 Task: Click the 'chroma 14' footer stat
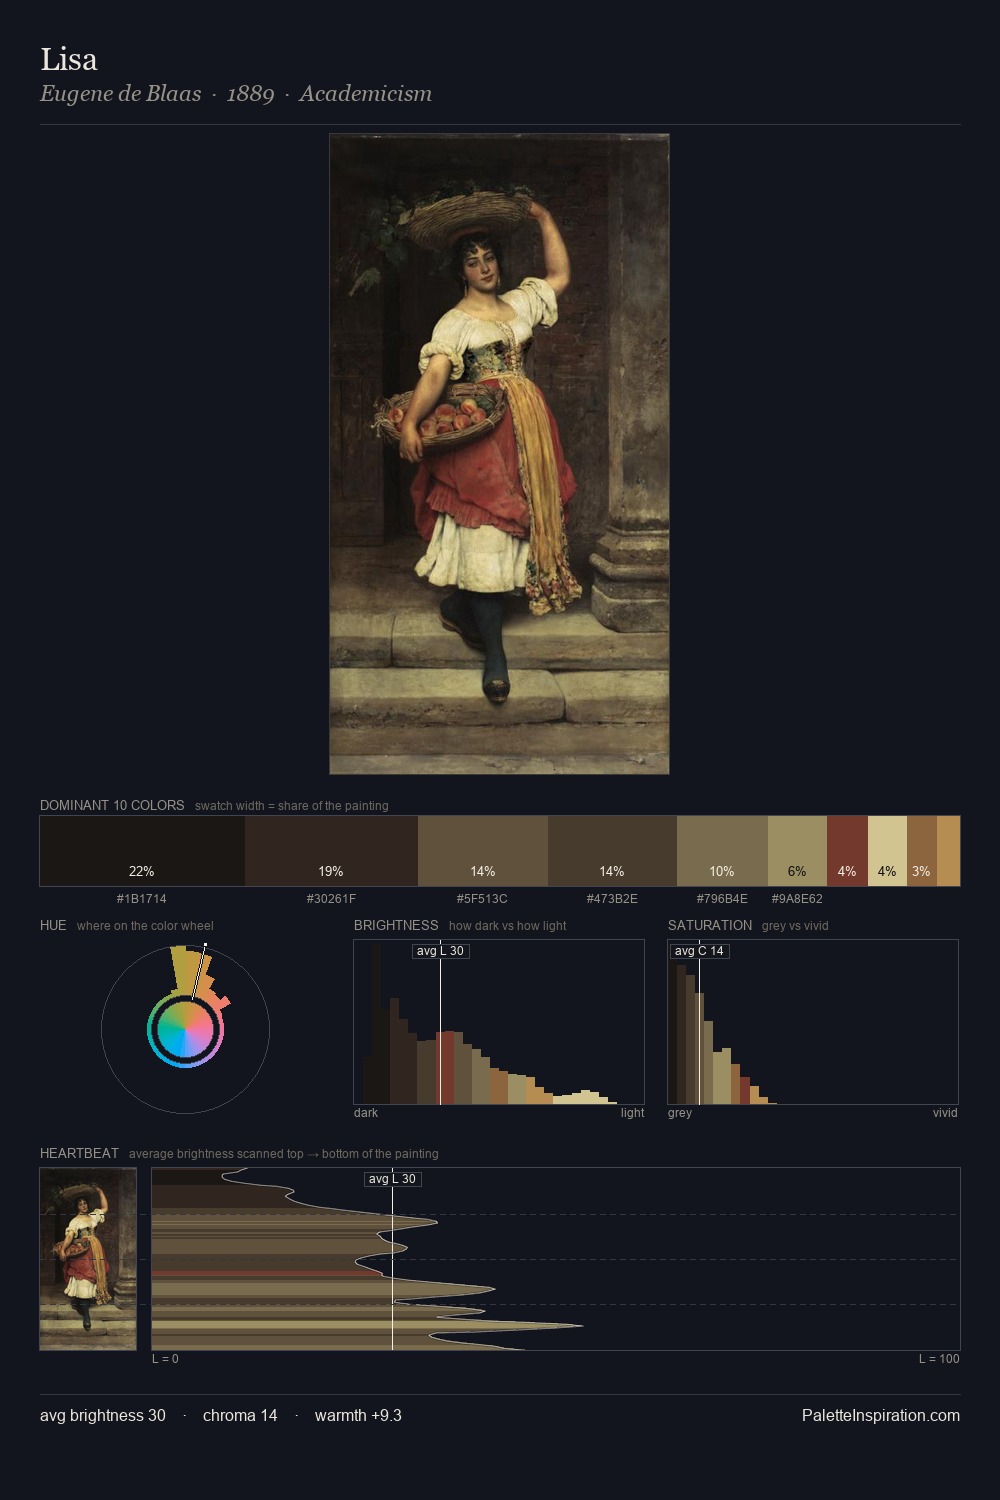tap(240, 1415)
